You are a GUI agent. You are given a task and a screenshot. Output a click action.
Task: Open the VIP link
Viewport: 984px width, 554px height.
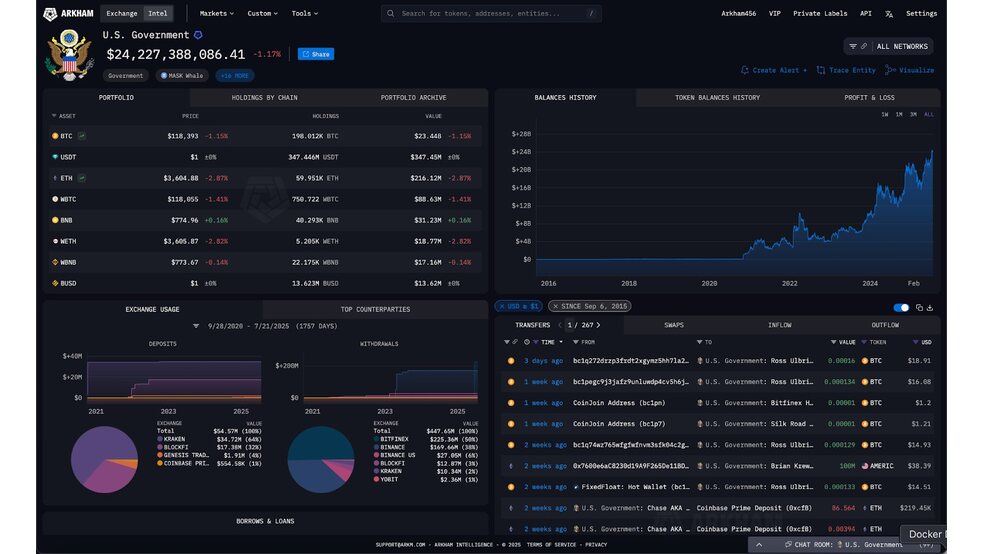point(774,13)
